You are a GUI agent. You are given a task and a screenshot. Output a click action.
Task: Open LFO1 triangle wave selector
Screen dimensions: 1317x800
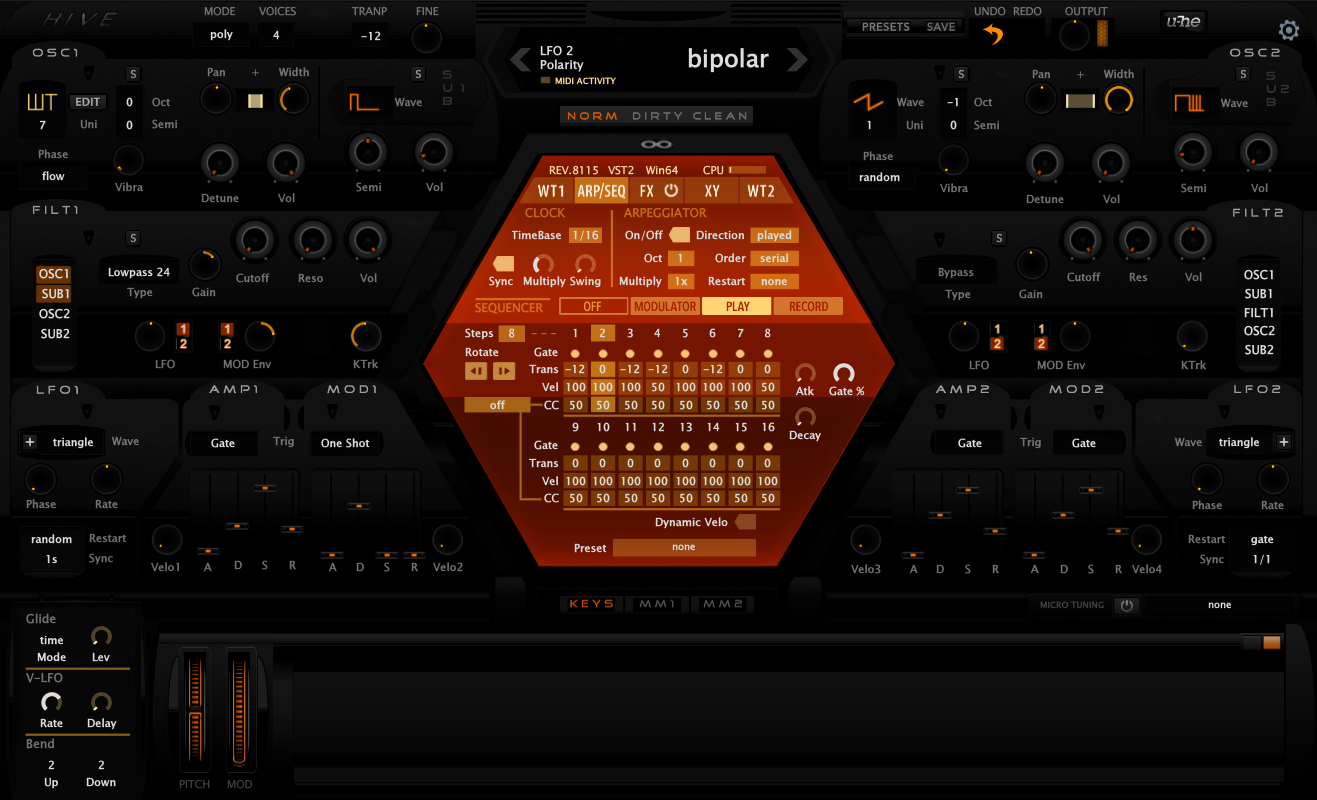73,442
